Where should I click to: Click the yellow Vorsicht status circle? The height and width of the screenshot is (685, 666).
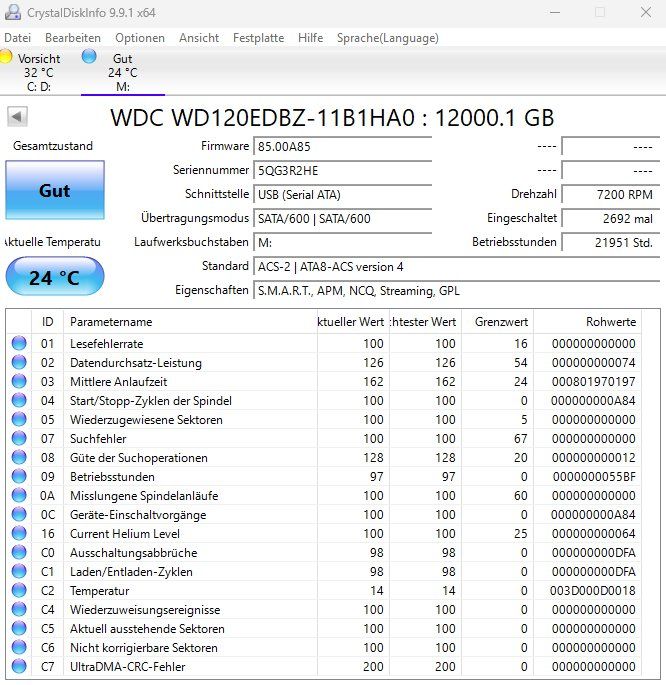click(5, 57)
